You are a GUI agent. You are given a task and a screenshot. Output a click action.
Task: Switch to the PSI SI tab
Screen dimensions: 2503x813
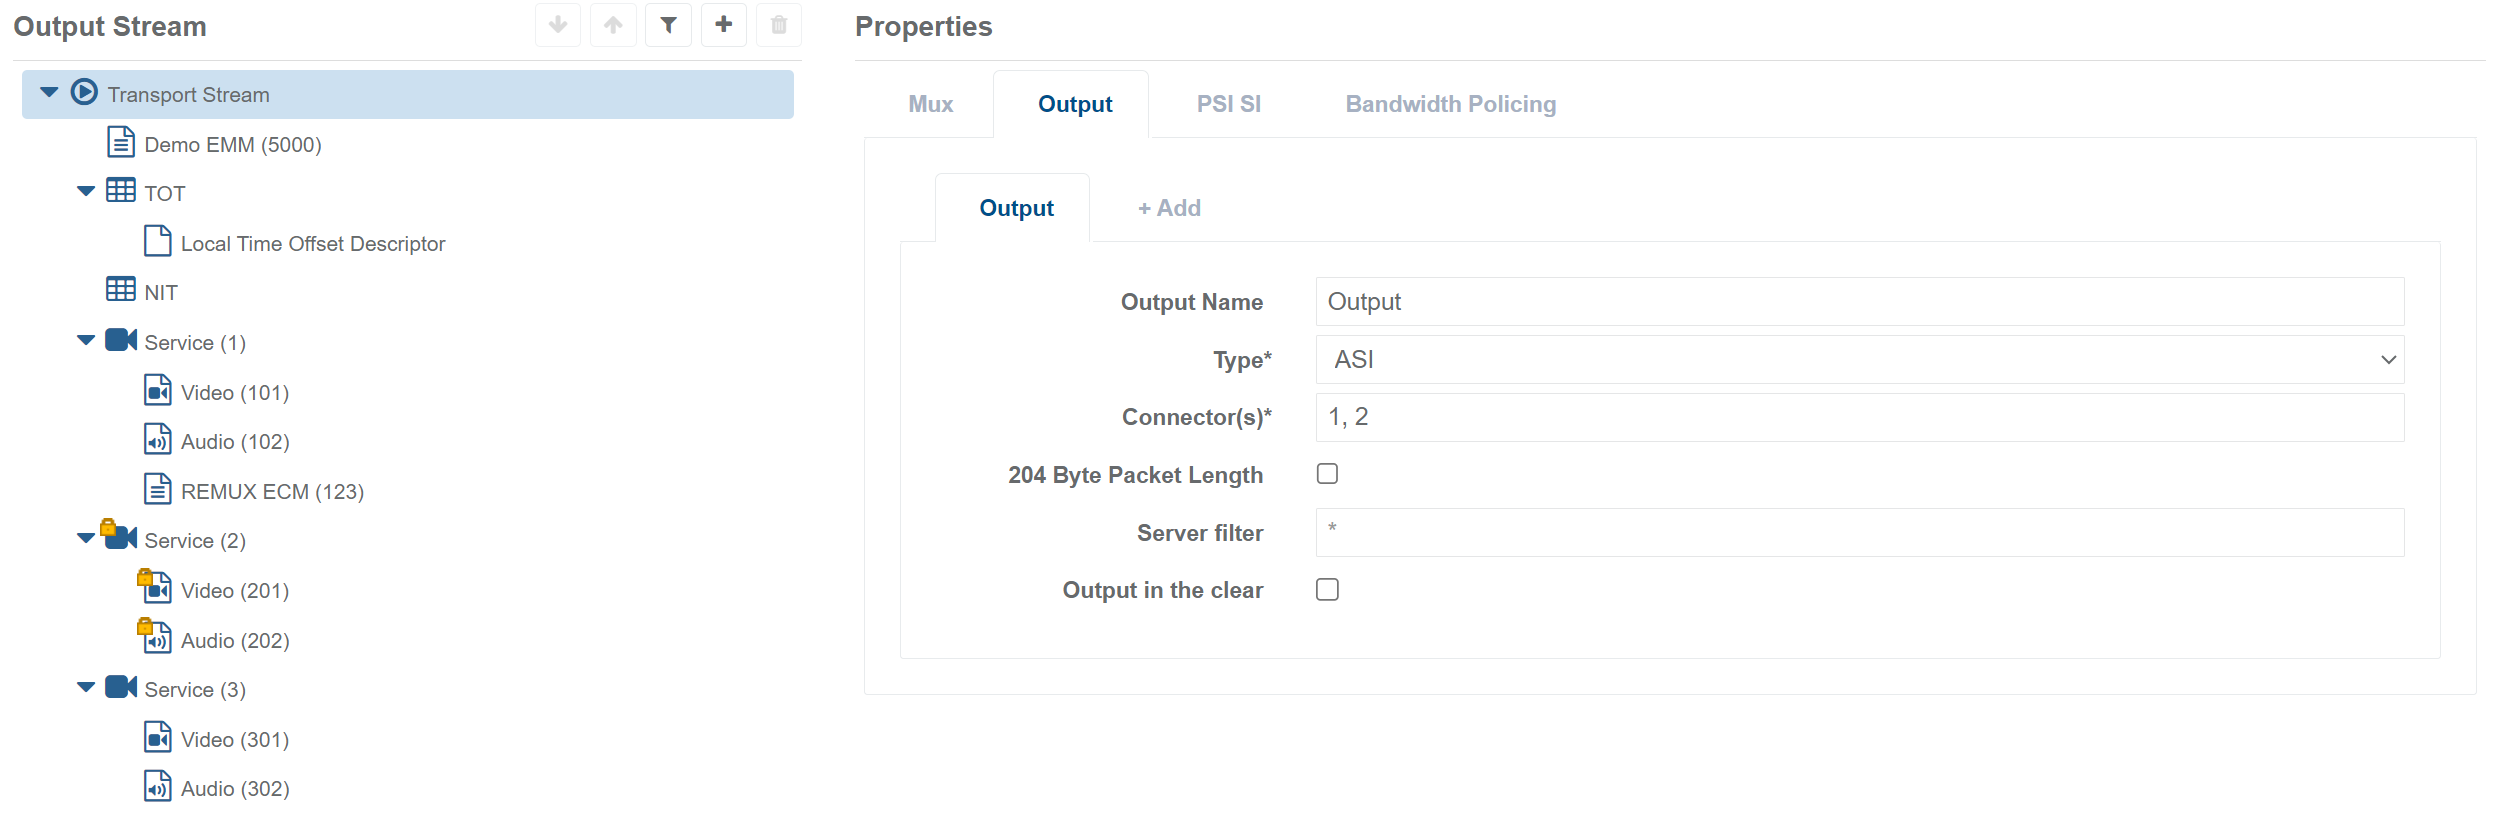(x=1228, y=104)
